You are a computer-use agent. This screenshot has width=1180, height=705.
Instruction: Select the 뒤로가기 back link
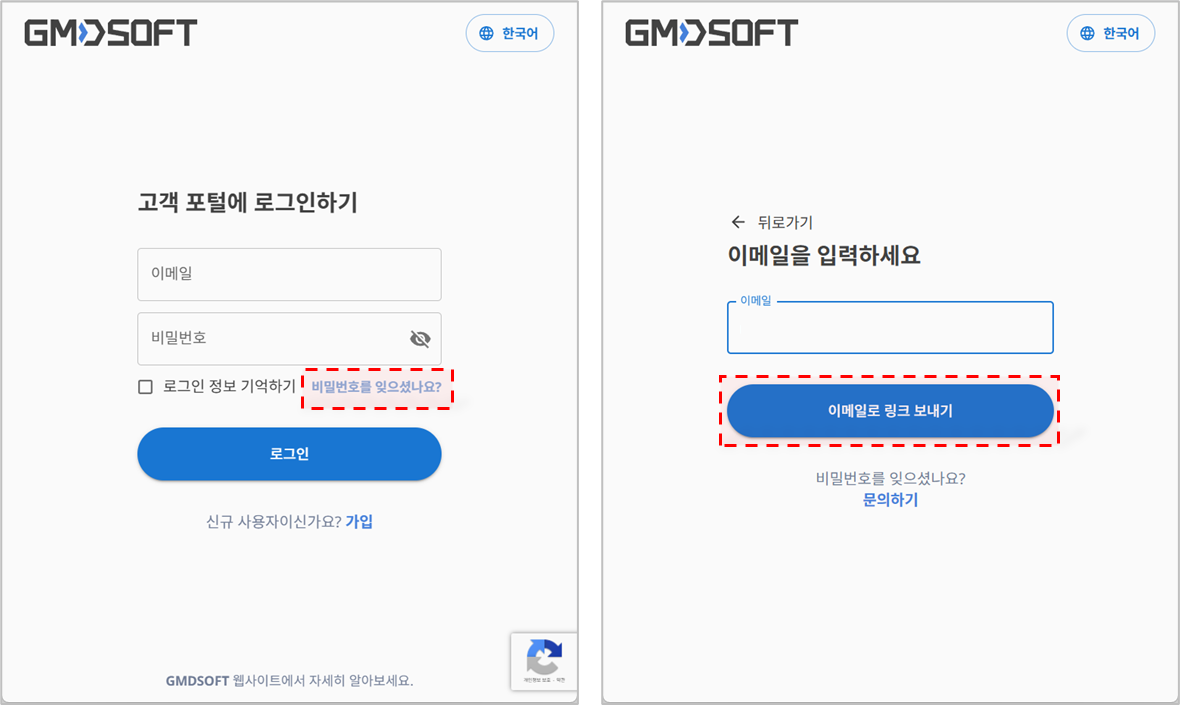tap(785, 222)
